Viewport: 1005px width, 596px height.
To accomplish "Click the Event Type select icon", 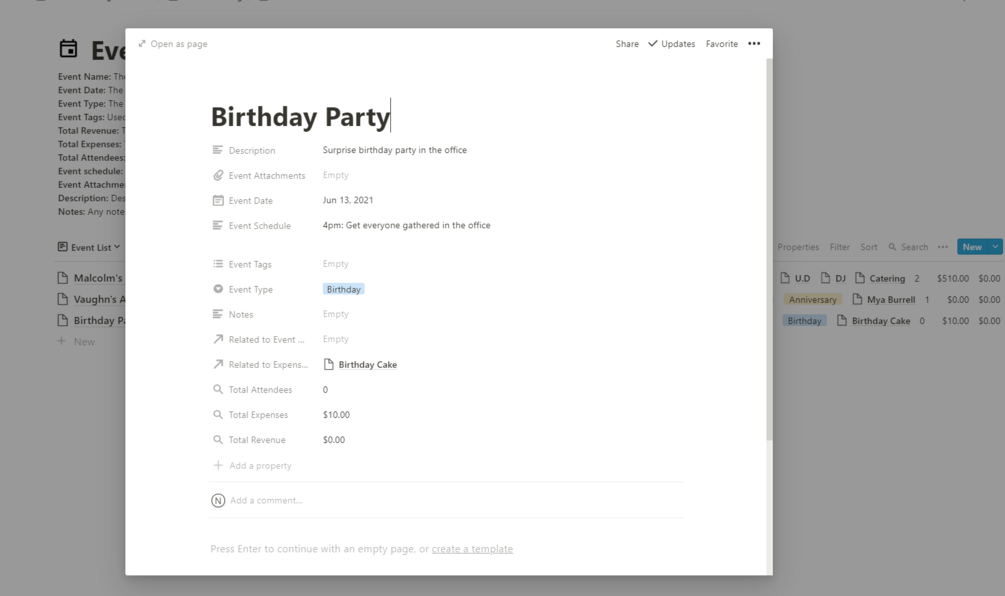I will [x=218, y=290].
